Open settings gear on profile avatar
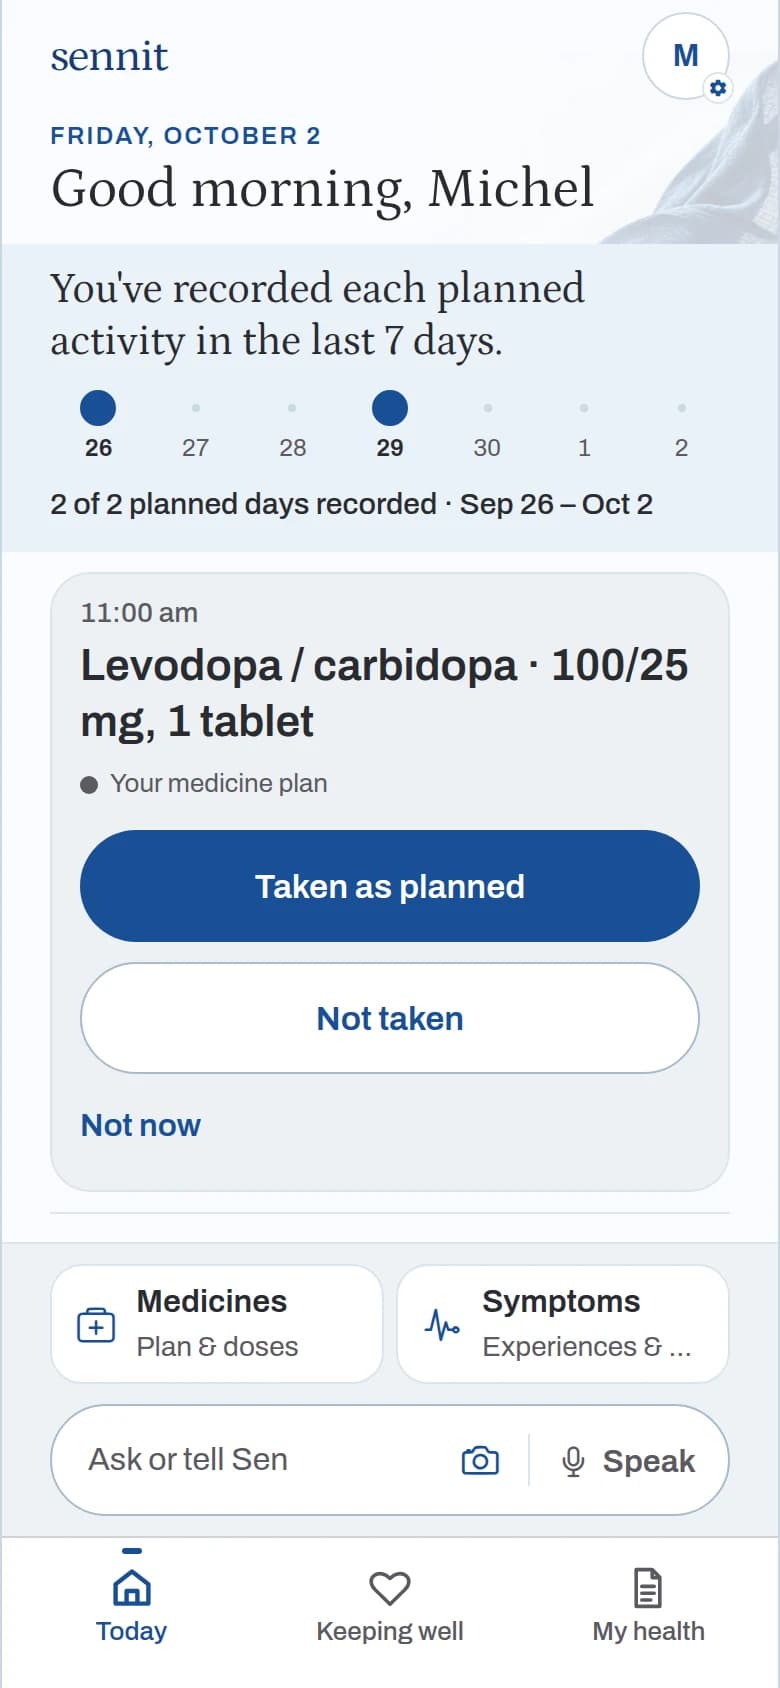Viewport: 780px width, 1688px height. [717, 88]
